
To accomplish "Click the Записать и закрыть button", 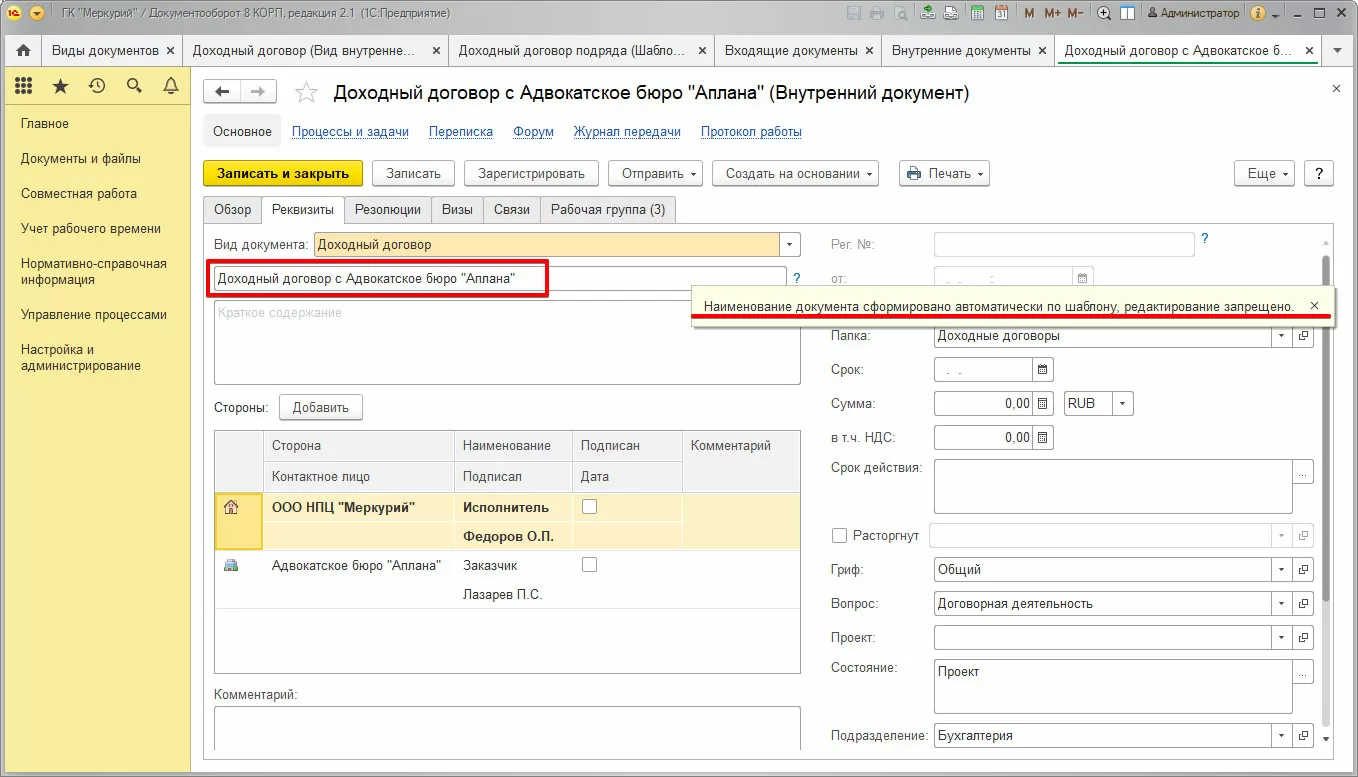I will point(283,173).
